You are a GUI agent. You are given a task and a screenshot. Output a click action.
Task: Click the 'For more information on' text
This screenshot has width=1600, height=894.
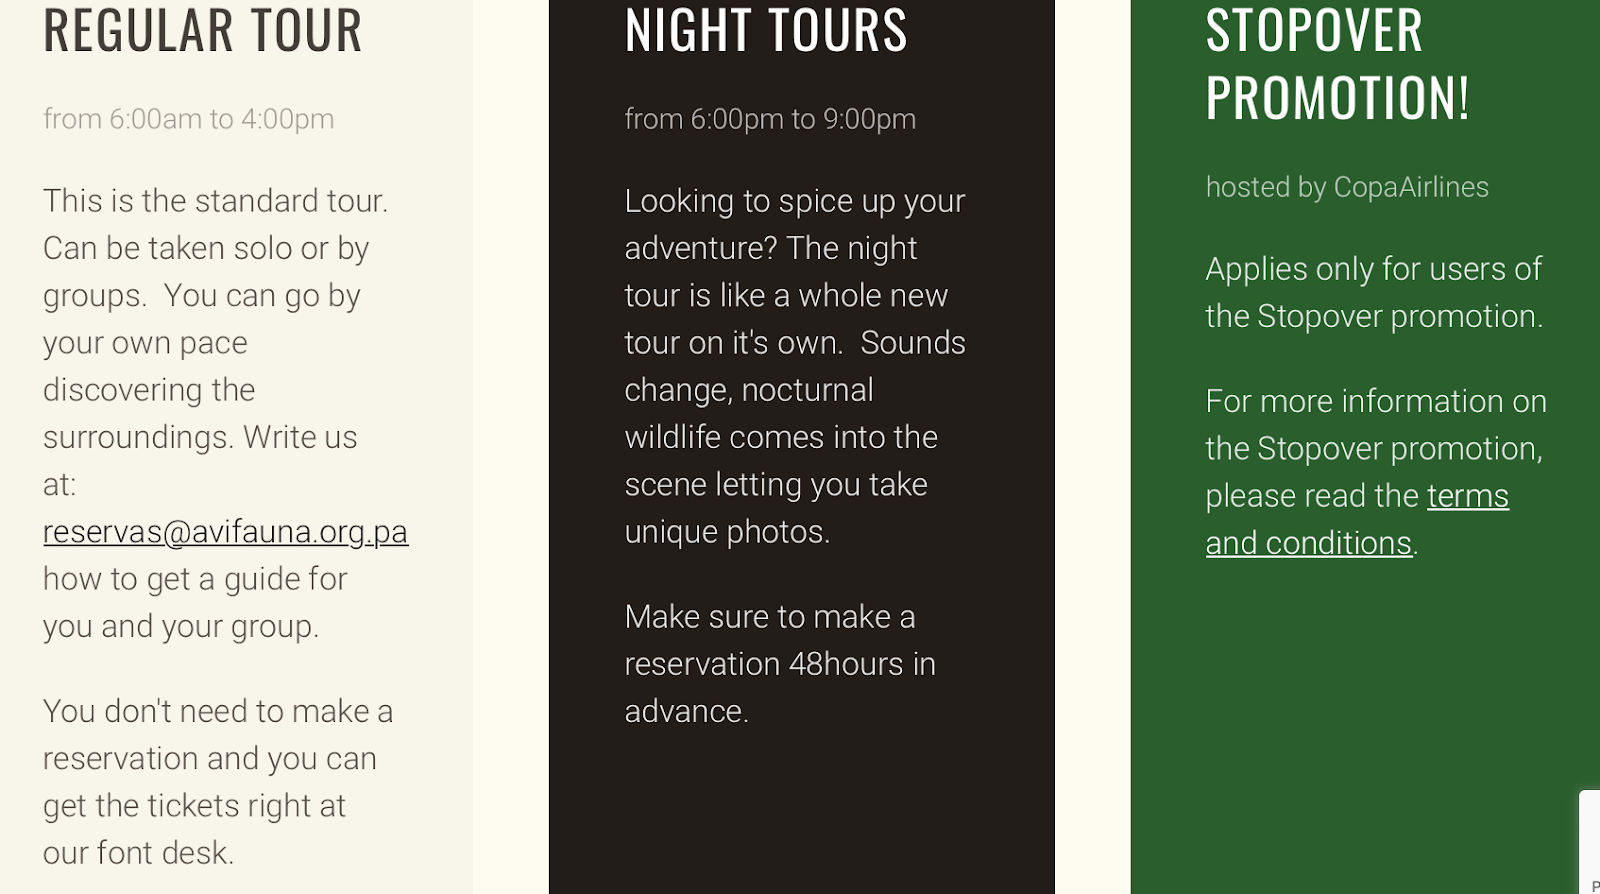pyautogui.click(x=1376, y=401)
